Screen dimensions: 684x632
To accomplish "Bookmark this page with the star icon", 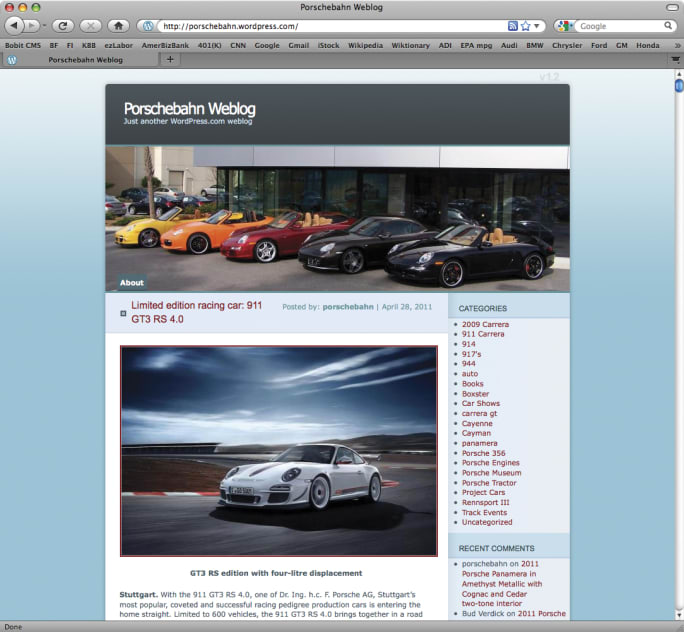I will [525, 26].
